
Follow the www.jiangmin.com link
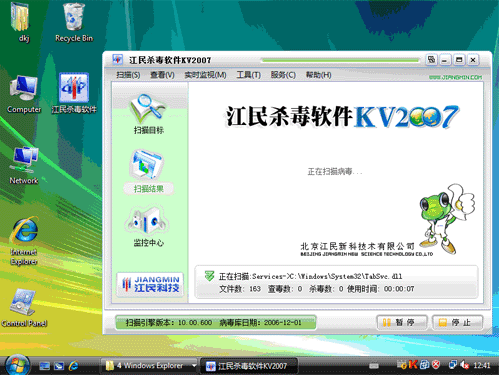pyautogui.click(x=455, y=77)
